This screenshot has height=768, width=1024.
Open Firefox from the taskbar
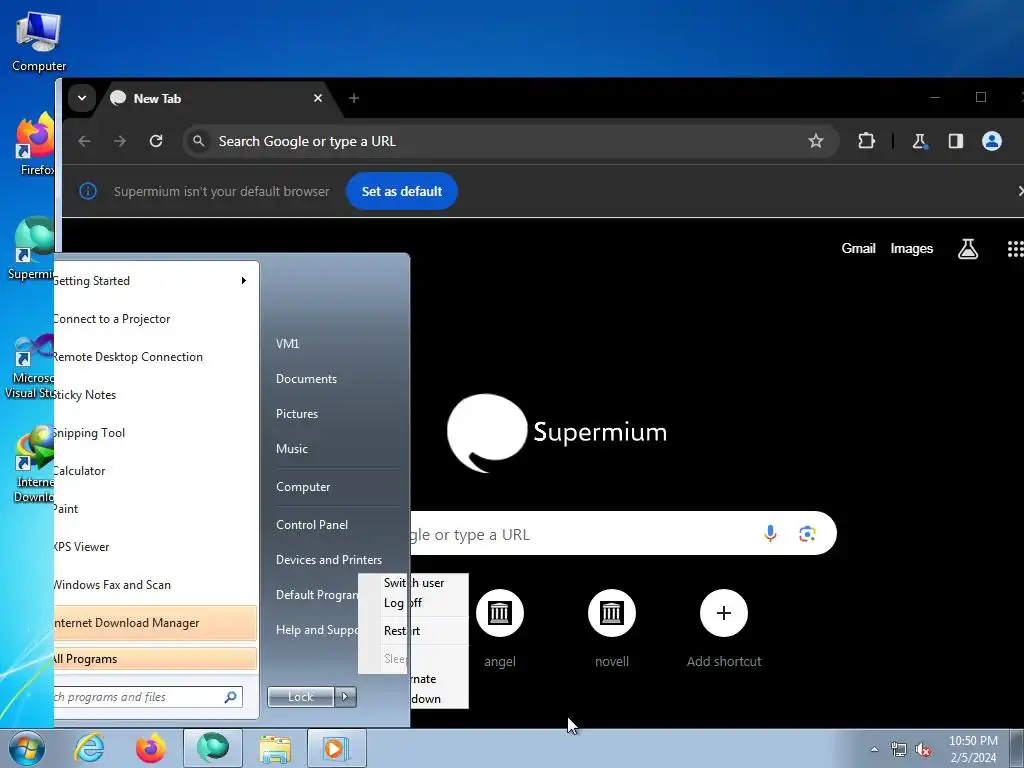pos(150,748)
